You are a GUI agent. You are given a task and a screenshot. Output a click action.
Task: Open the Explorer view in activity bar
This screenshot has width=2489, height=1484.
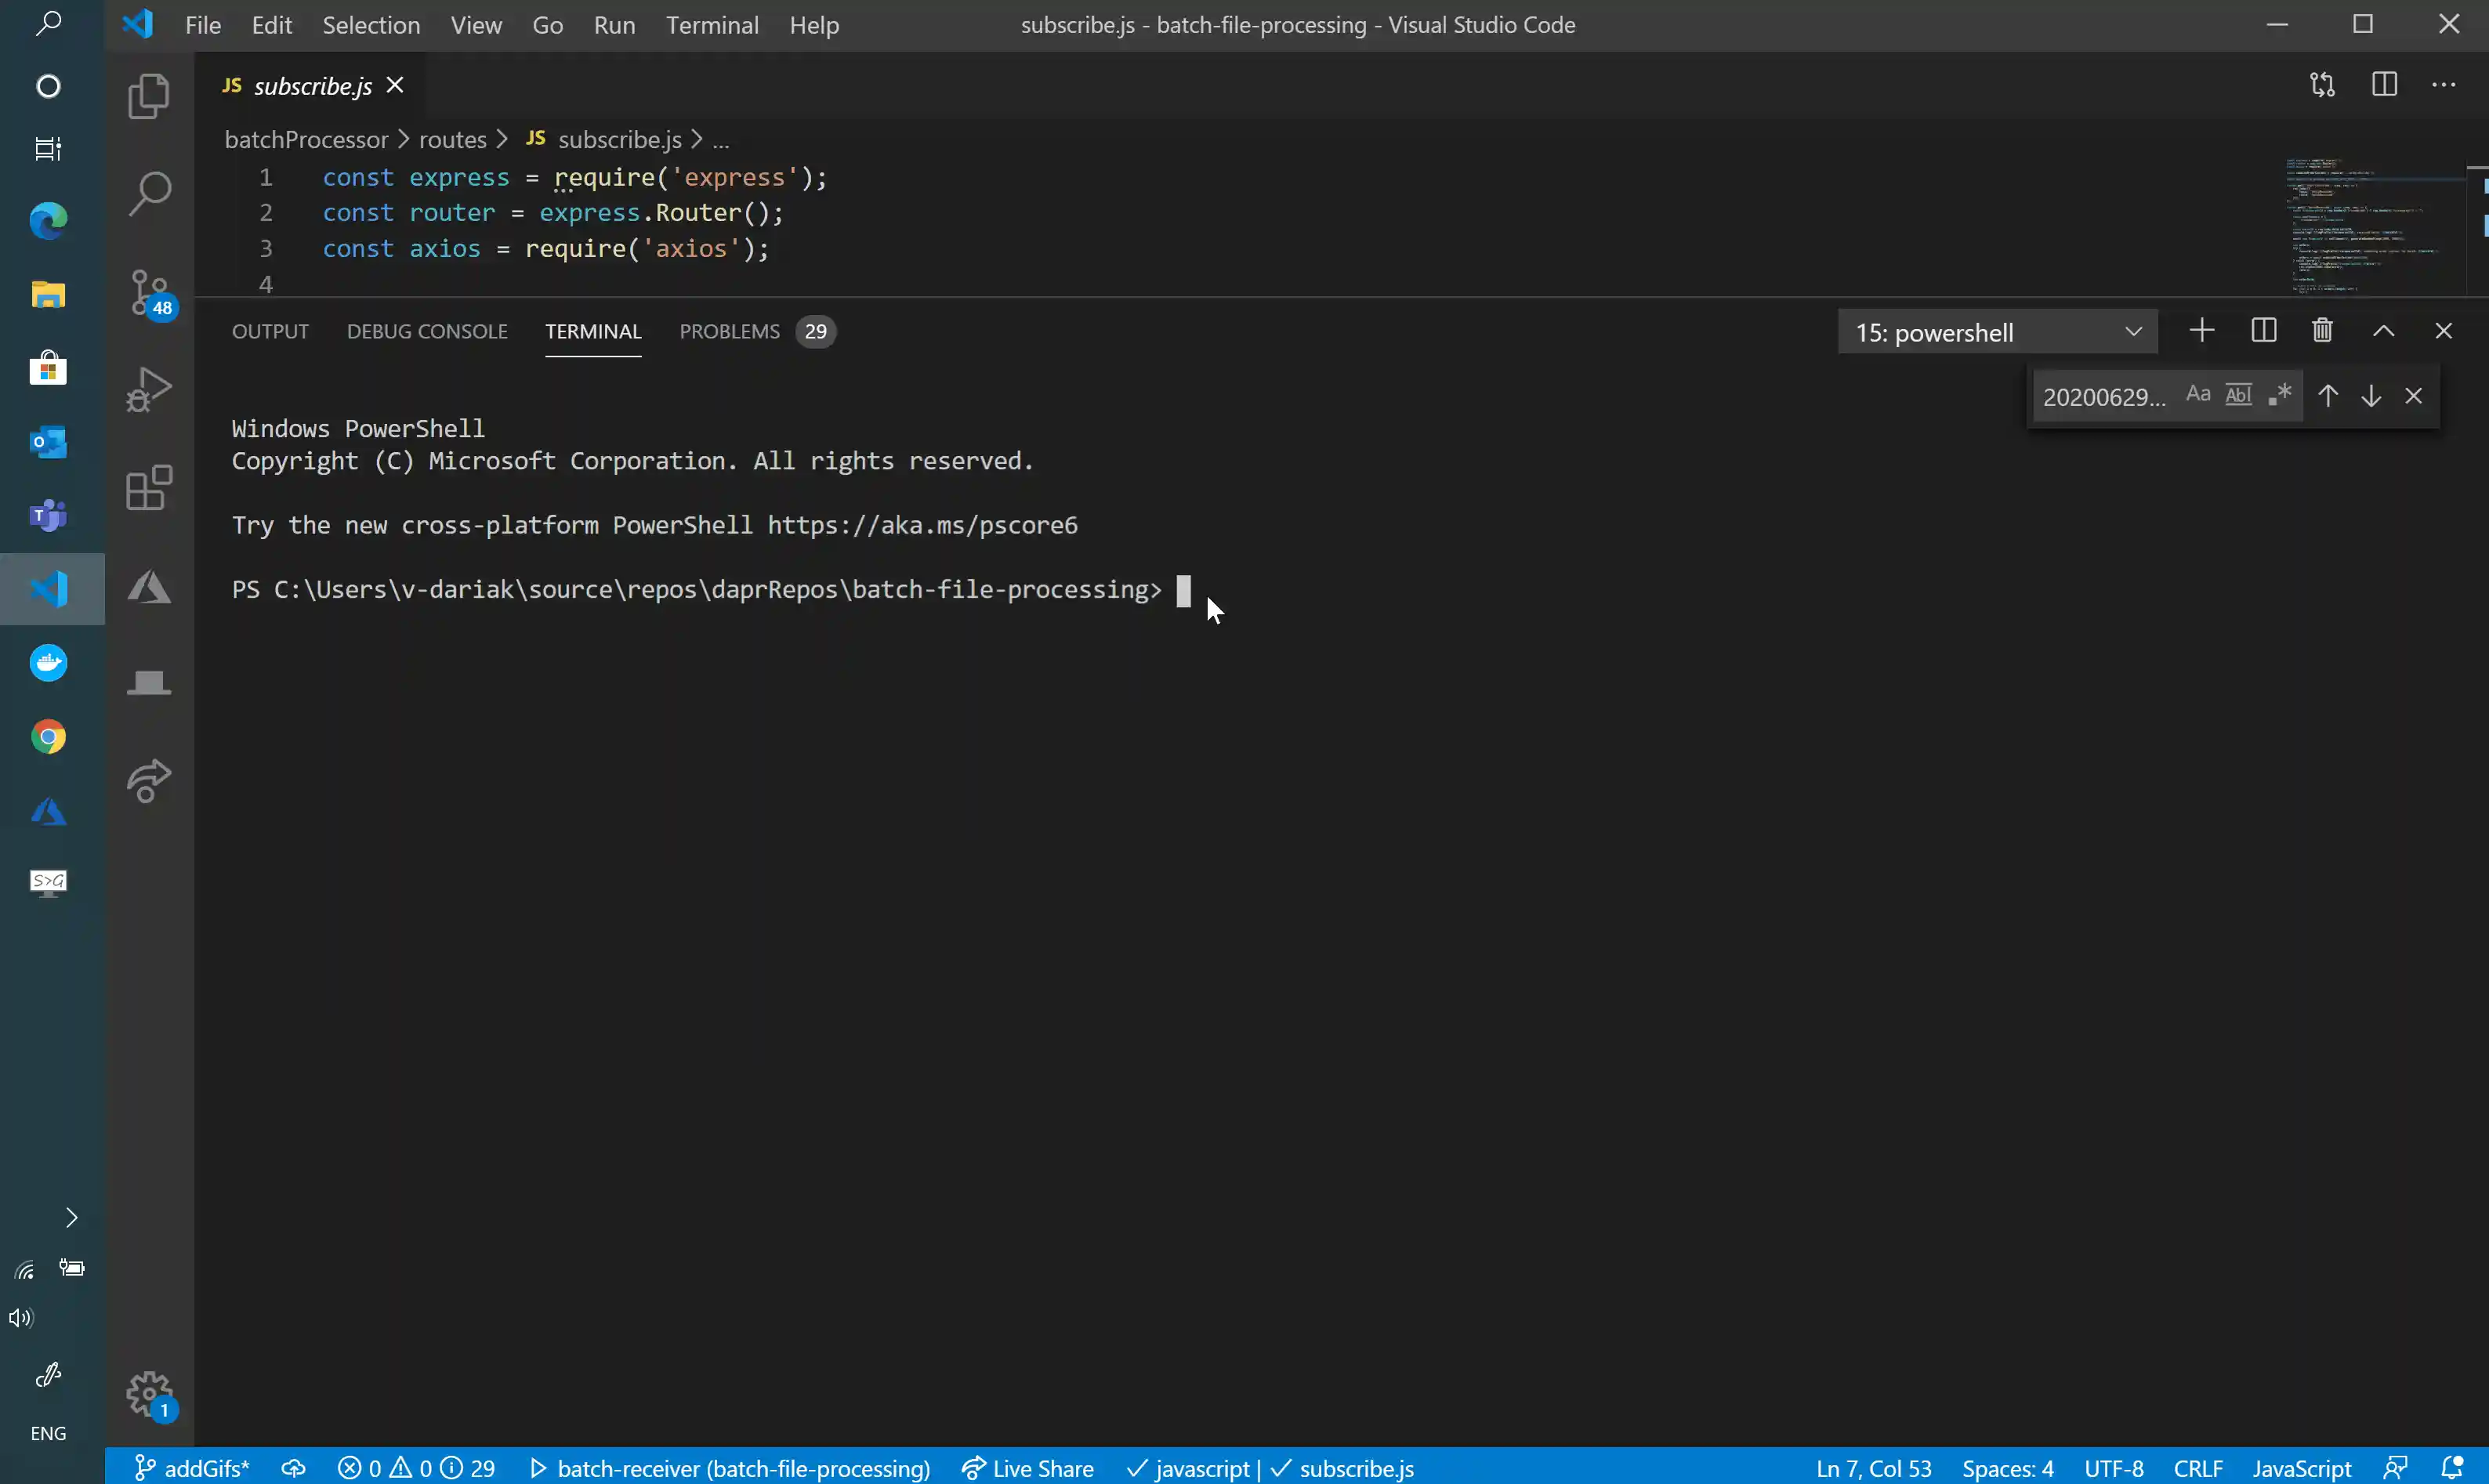point(149,96)
